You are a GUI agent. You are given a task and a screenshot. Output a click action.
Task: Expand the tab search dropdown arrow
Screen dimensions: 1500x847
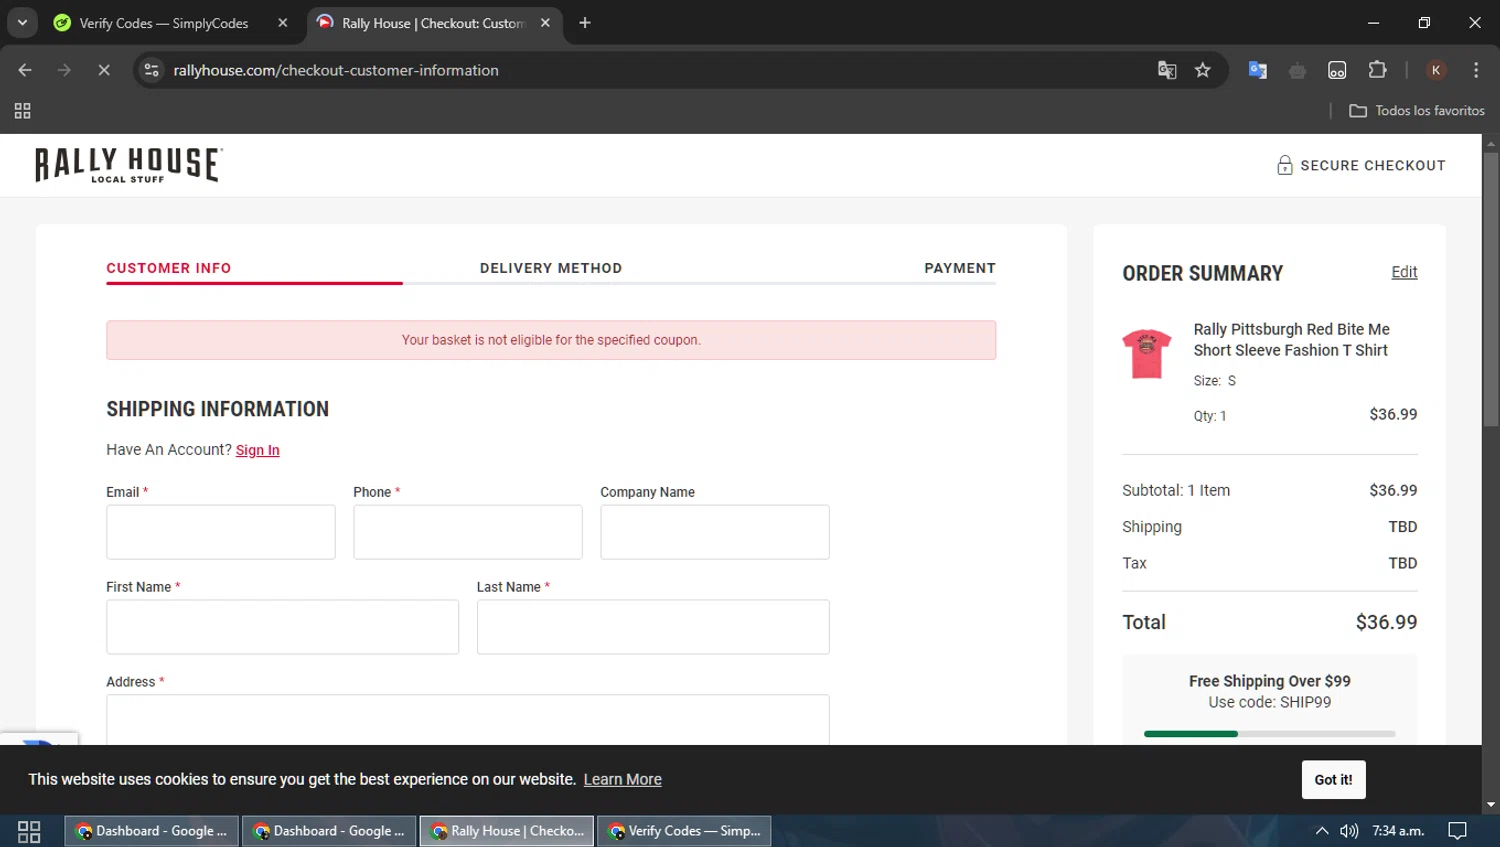tap(22, 23)
